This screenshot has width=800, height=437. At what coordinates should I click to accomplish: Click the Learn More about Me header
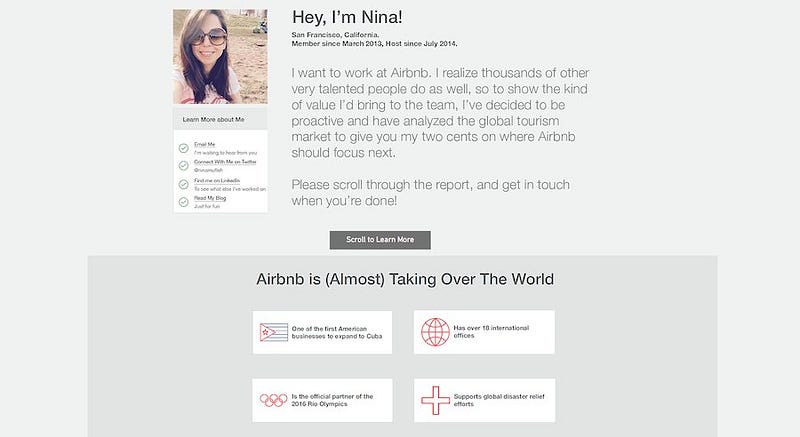[220, 119]
